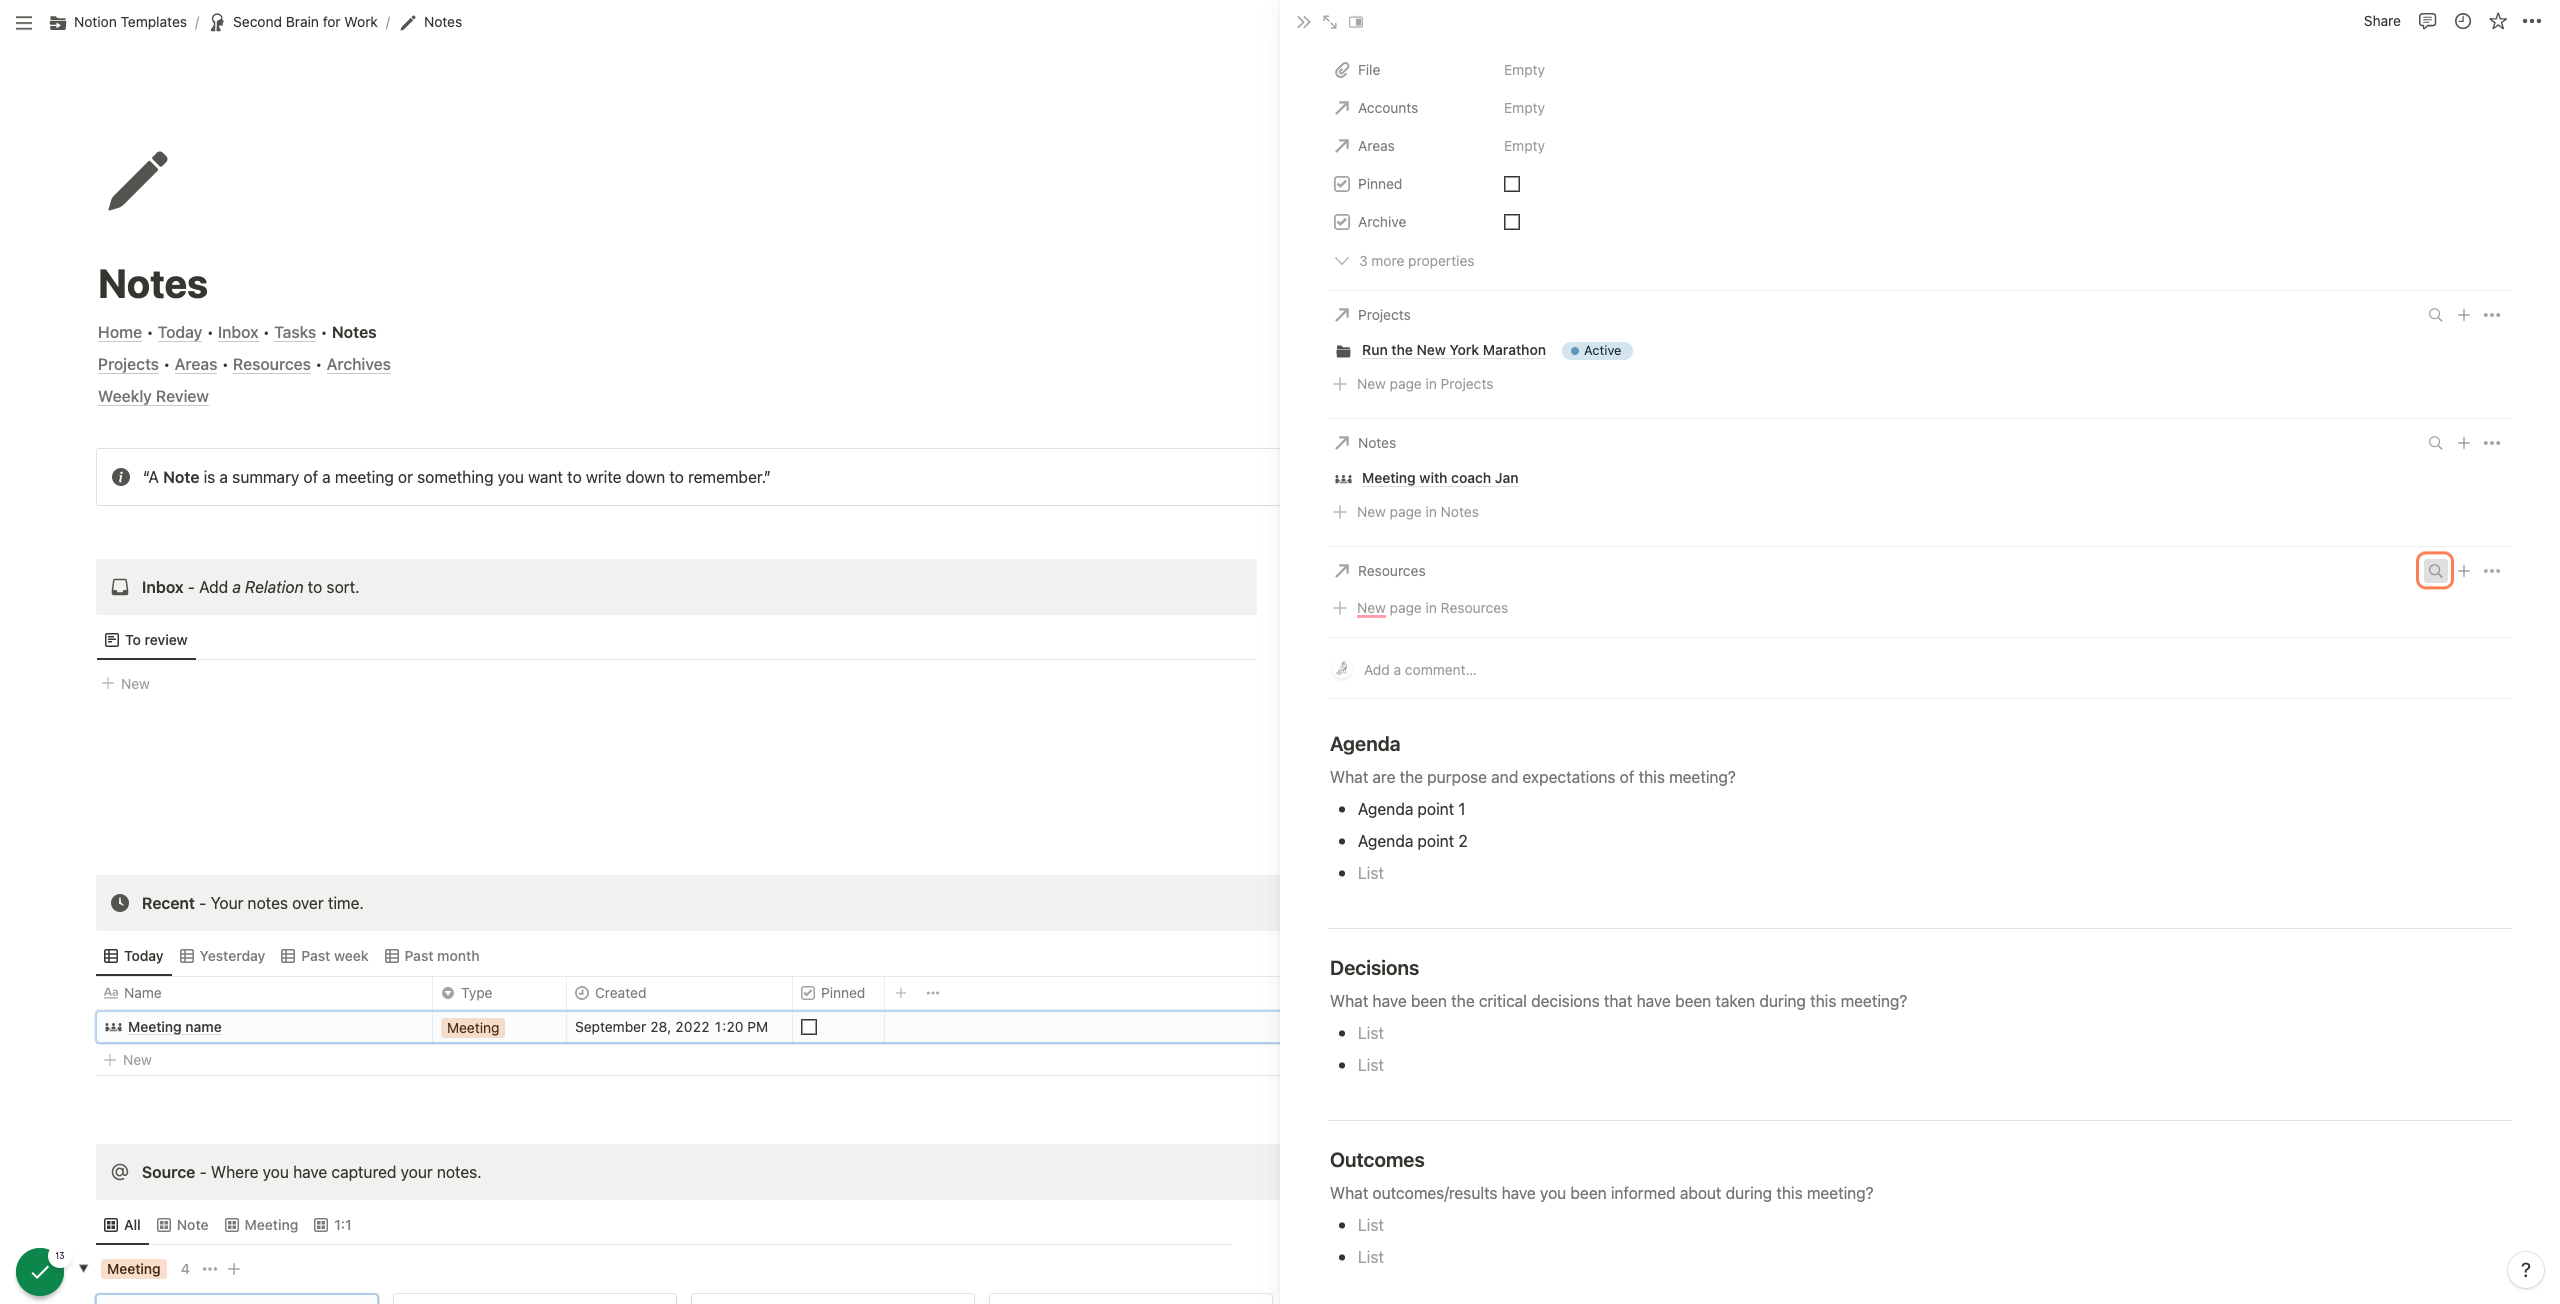The image size is (2560, 1304).
Task: Close the side peek panel with double chevron
Action: [1303, 22]
